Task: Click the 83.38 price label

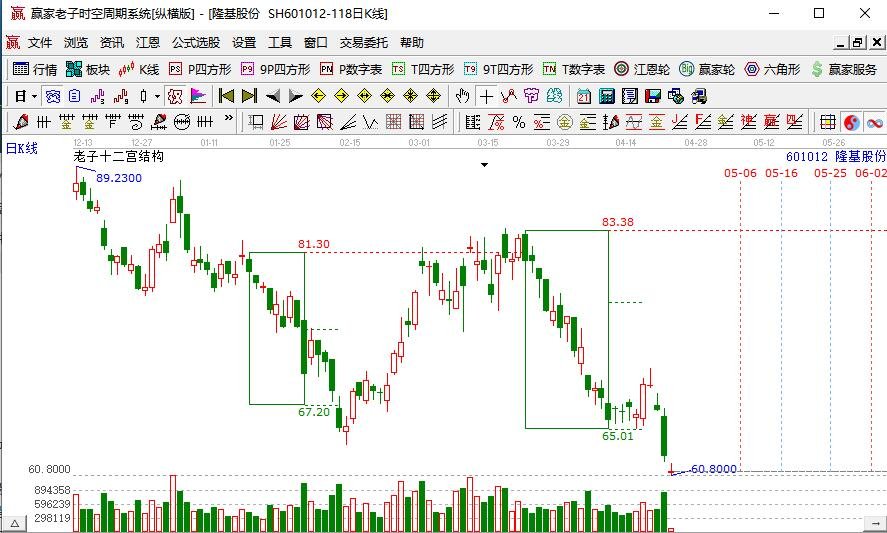Action: pos(618,222)
